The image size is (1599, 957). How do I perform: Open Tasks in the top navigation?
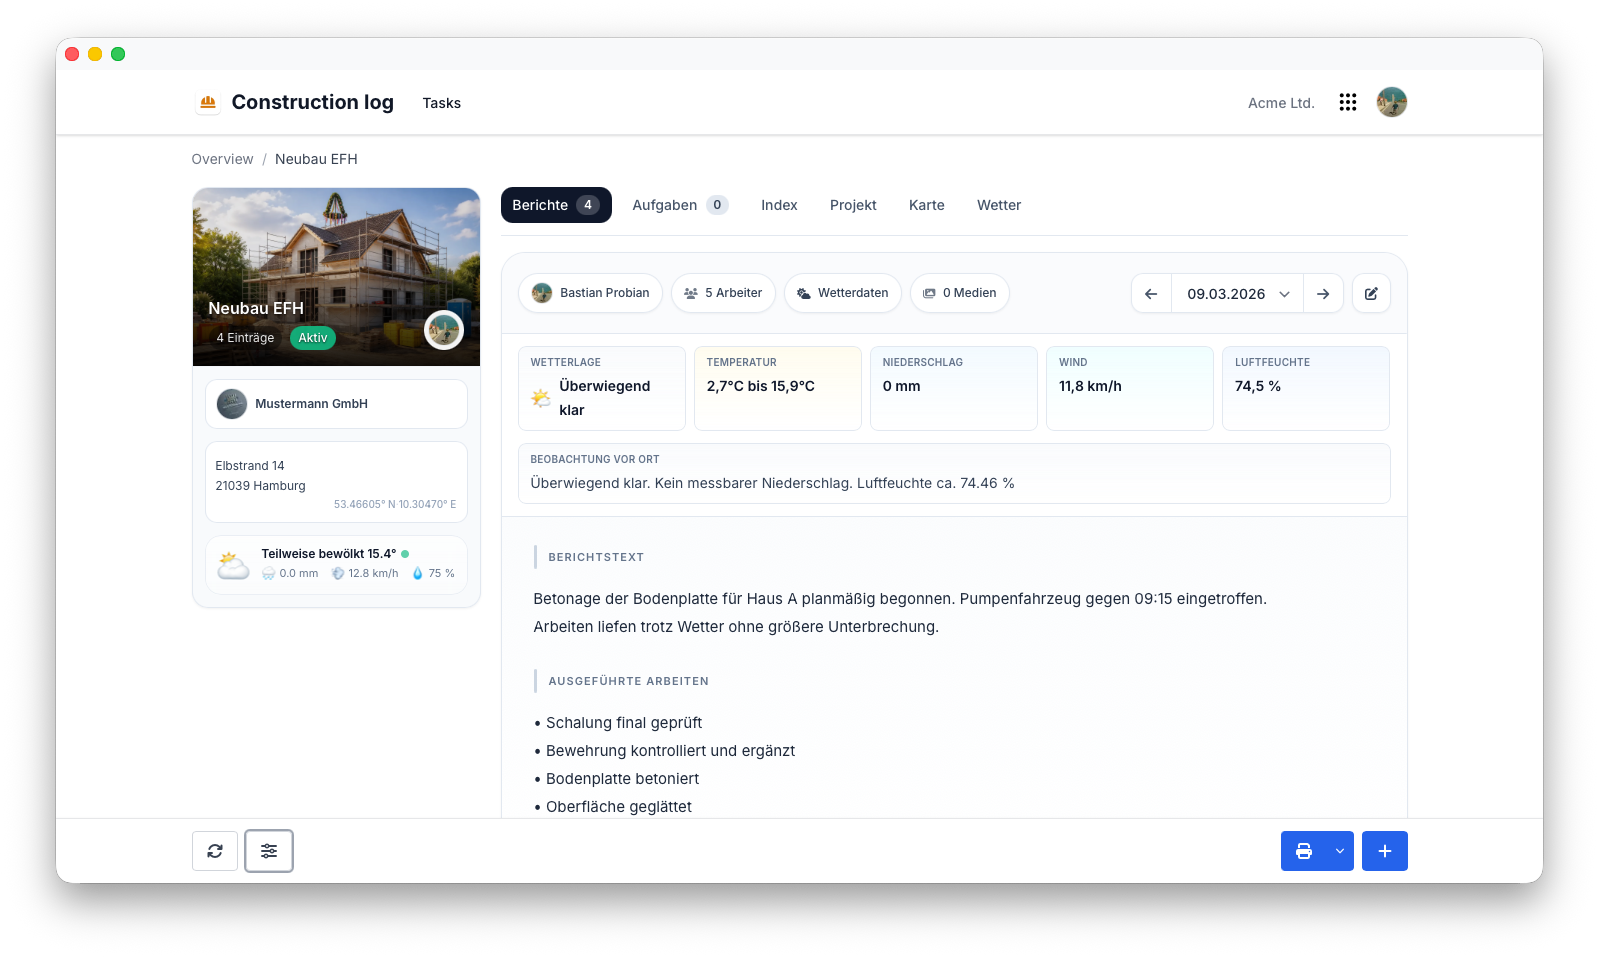point(442,103)
